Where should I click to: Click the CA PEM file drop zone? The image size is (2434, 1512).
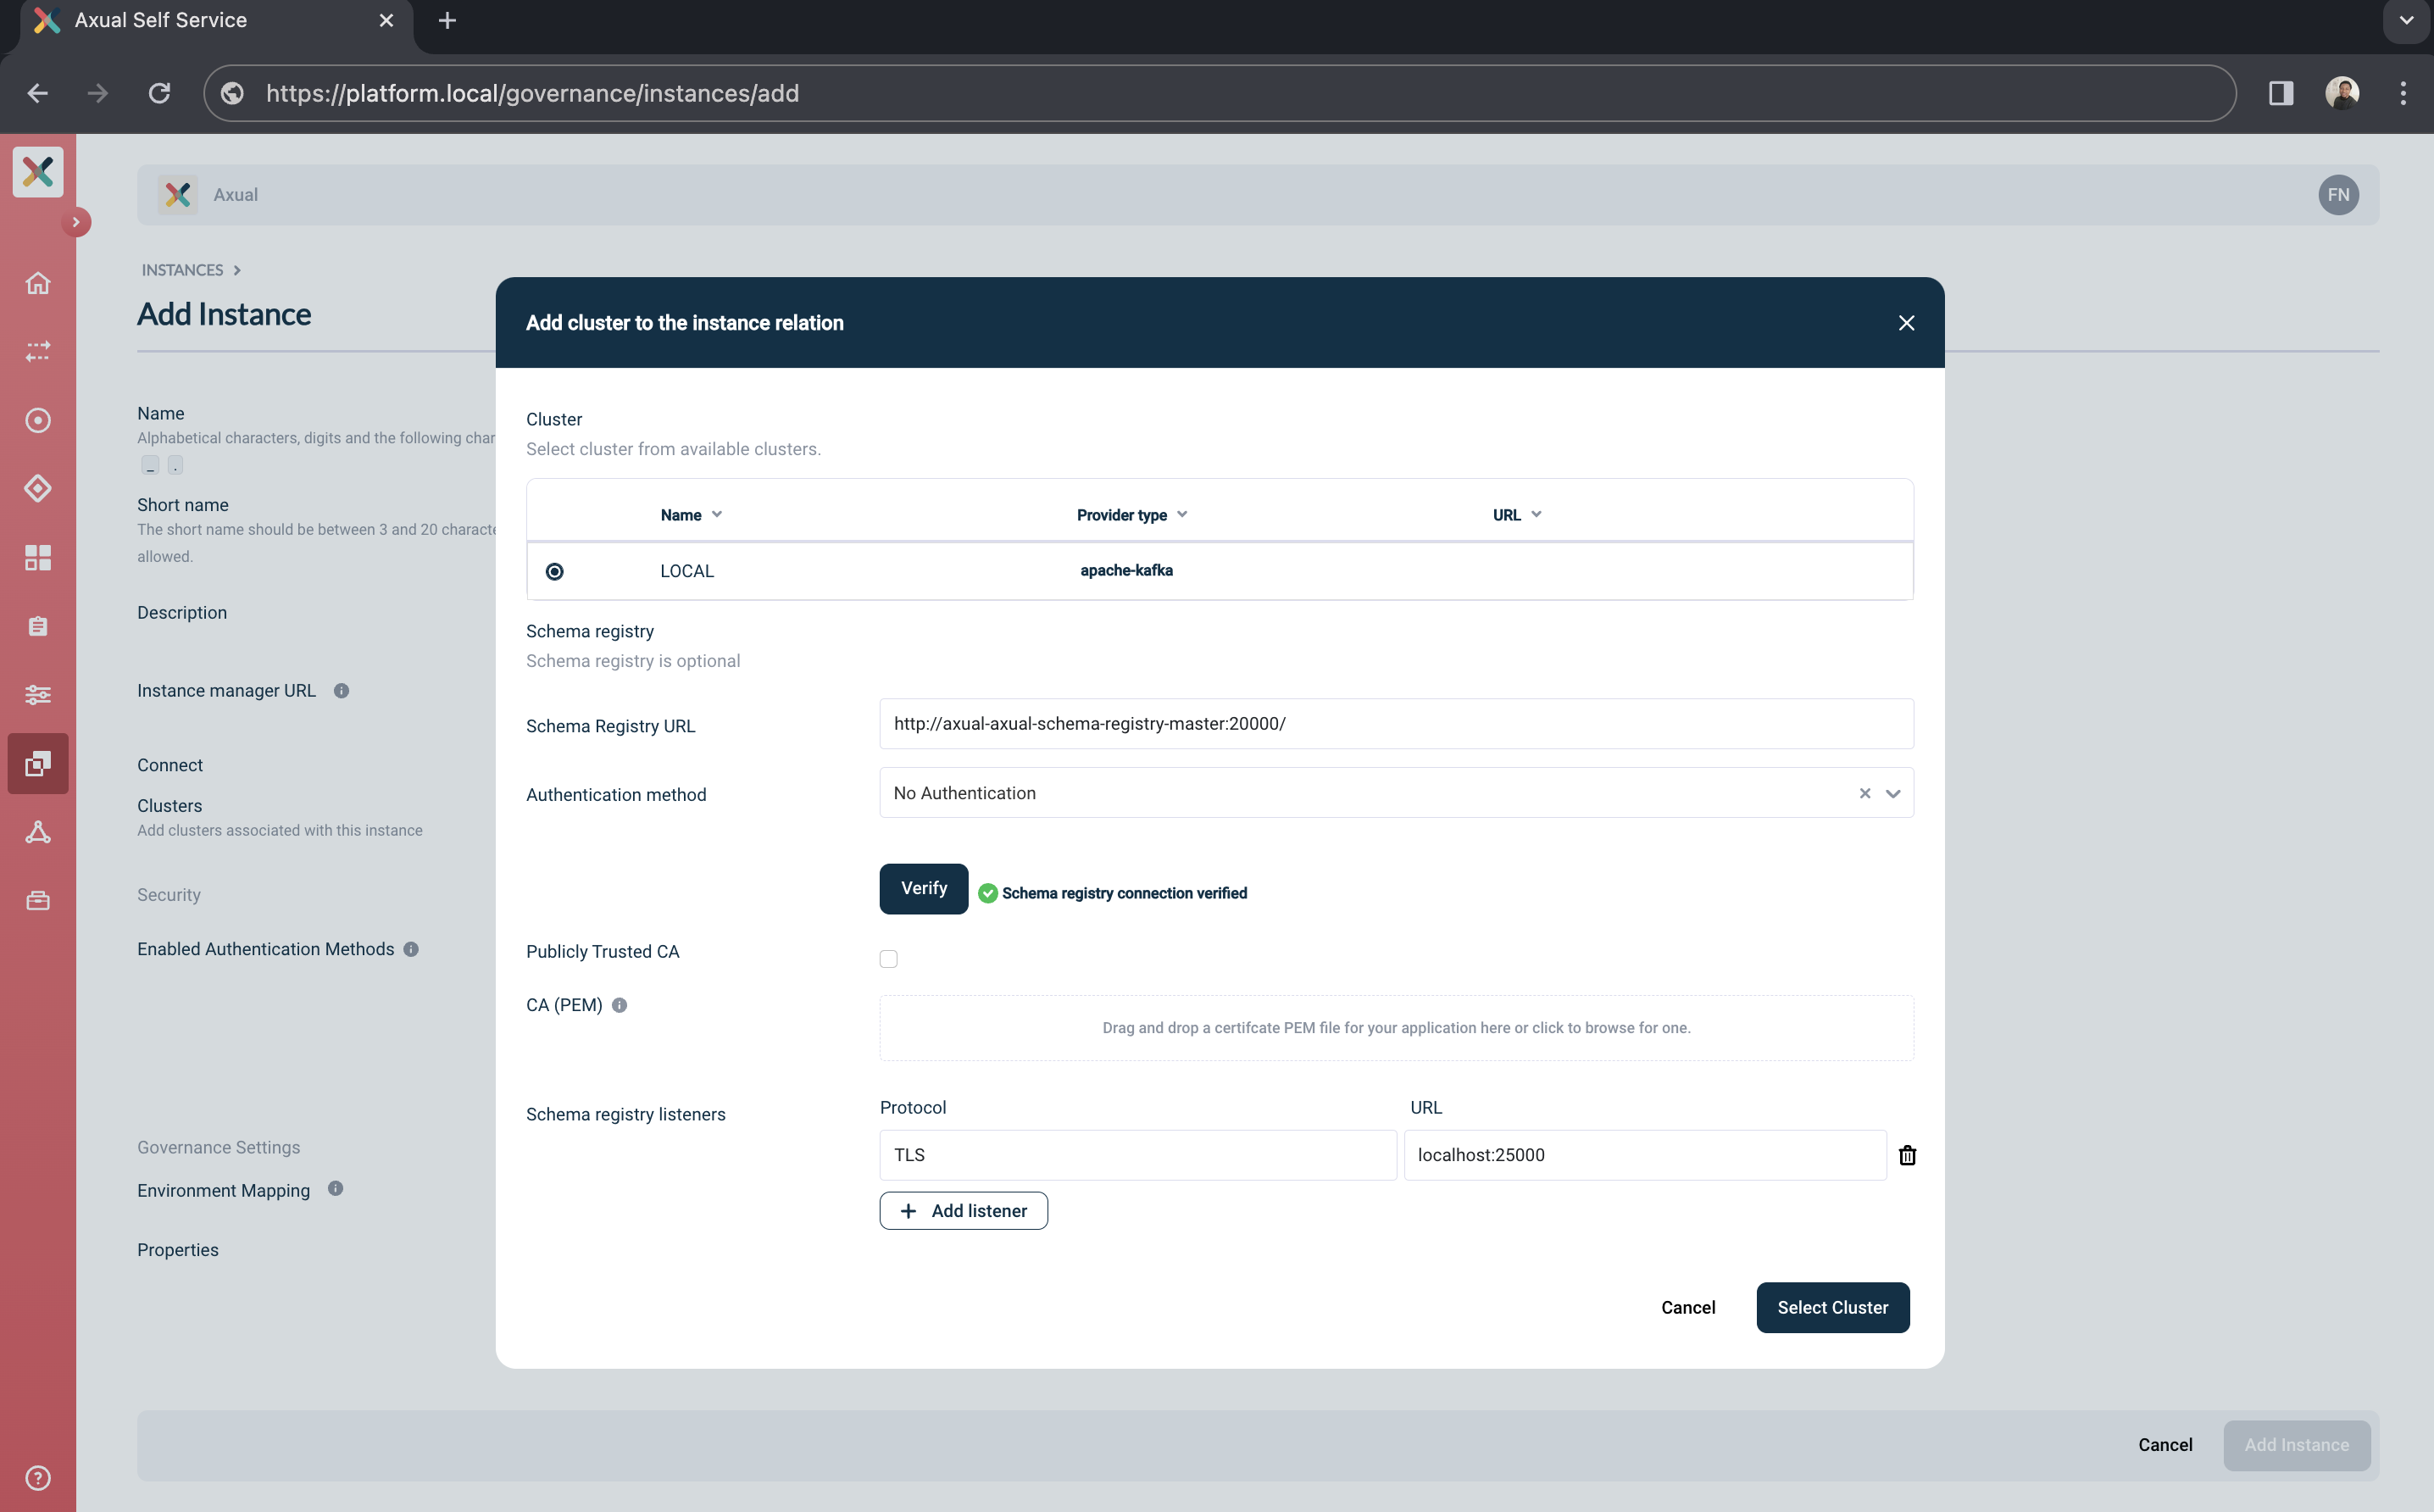1396,1027
